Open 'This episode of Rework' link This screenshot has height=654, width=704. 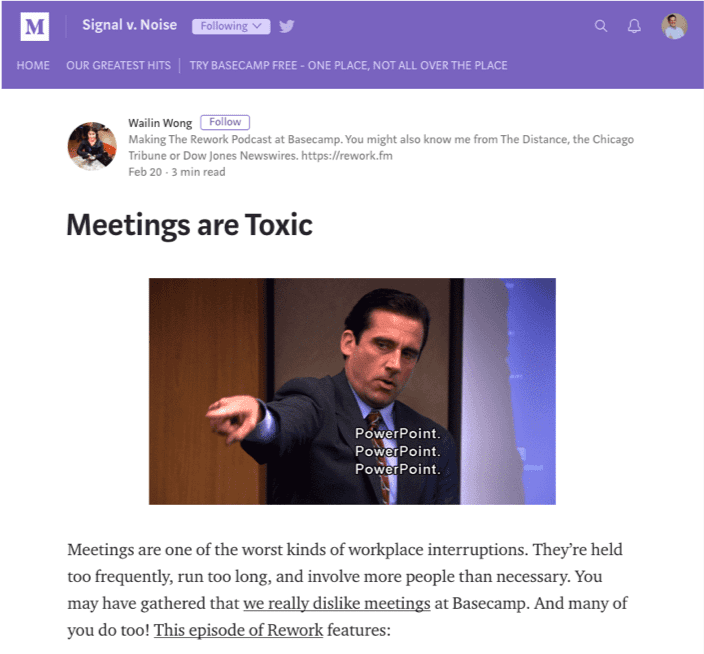tap(238, 630)
